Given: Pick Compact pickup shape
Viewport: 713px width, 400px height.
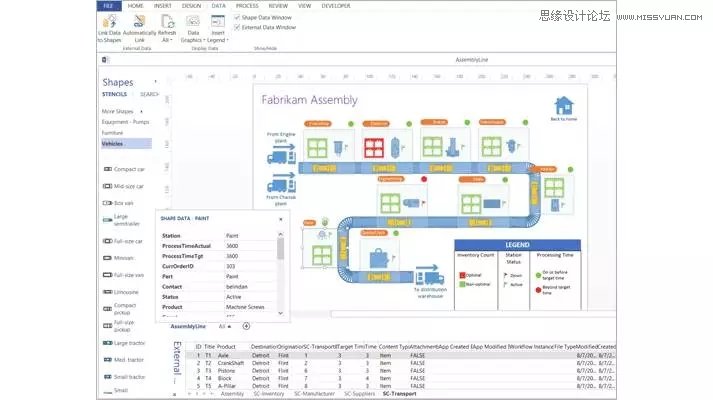Looking at the screenshot, I should (120, 309).
